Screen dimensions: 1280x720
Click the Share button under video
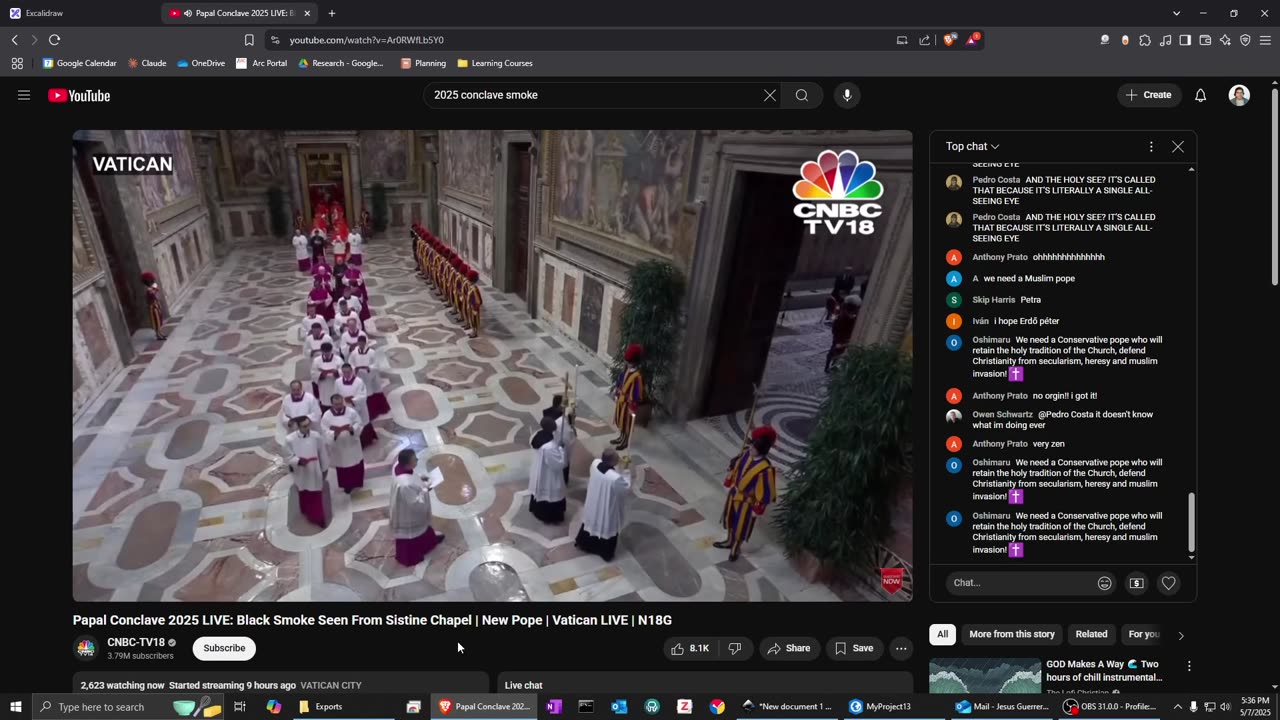click(789, 648)
